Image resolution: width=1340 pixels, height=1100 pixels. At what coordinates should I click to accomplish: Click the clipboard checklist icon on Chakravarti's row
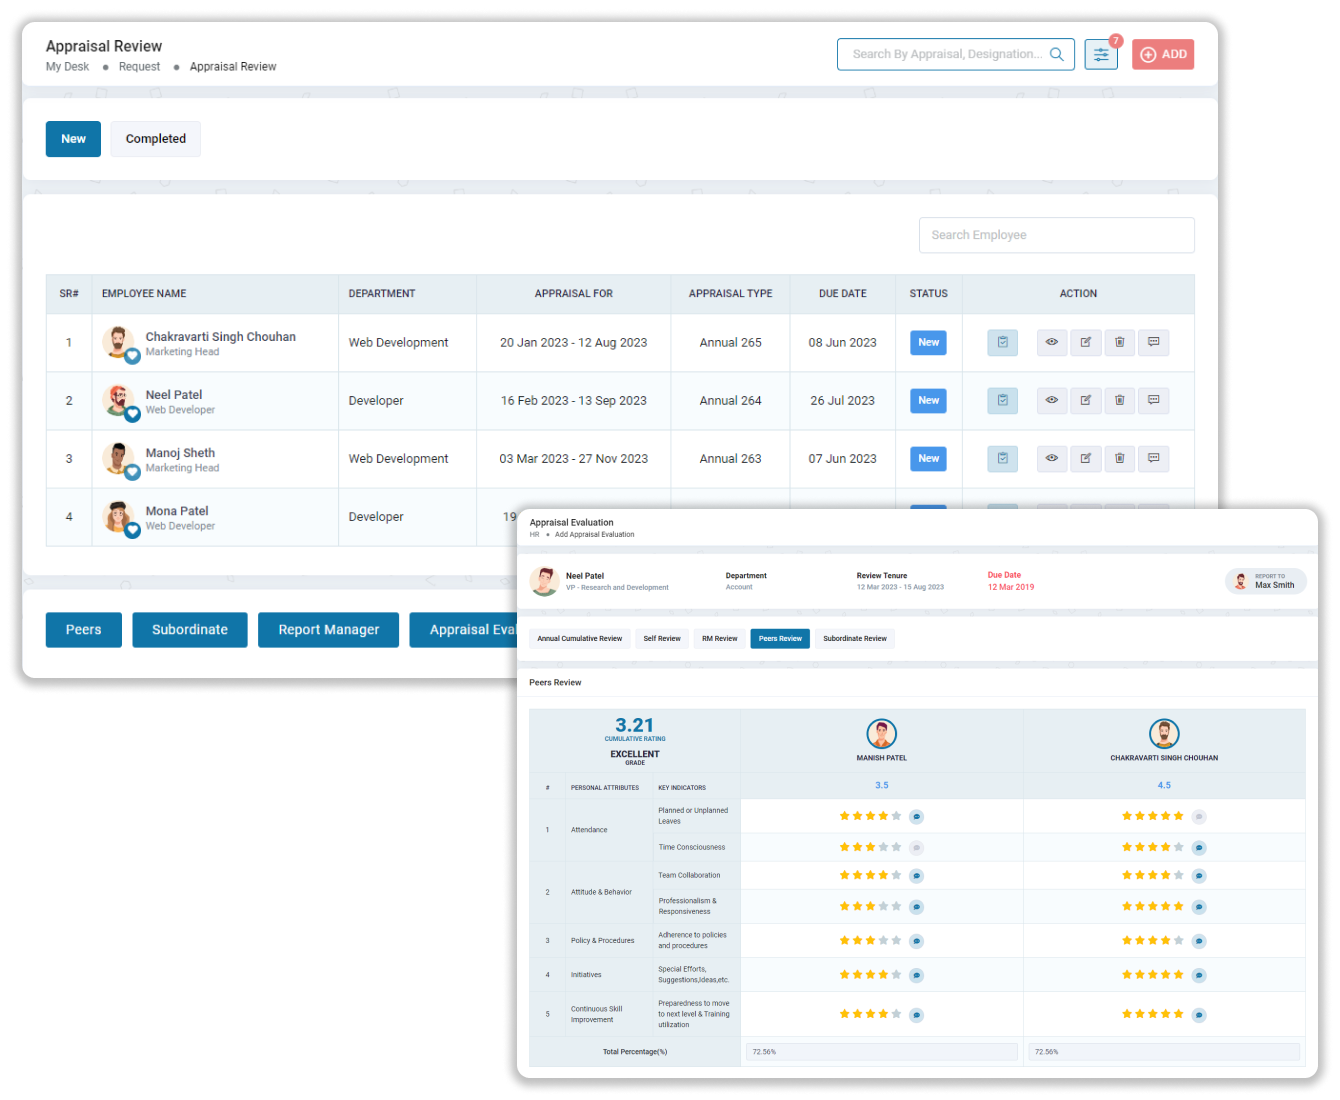1001,342
